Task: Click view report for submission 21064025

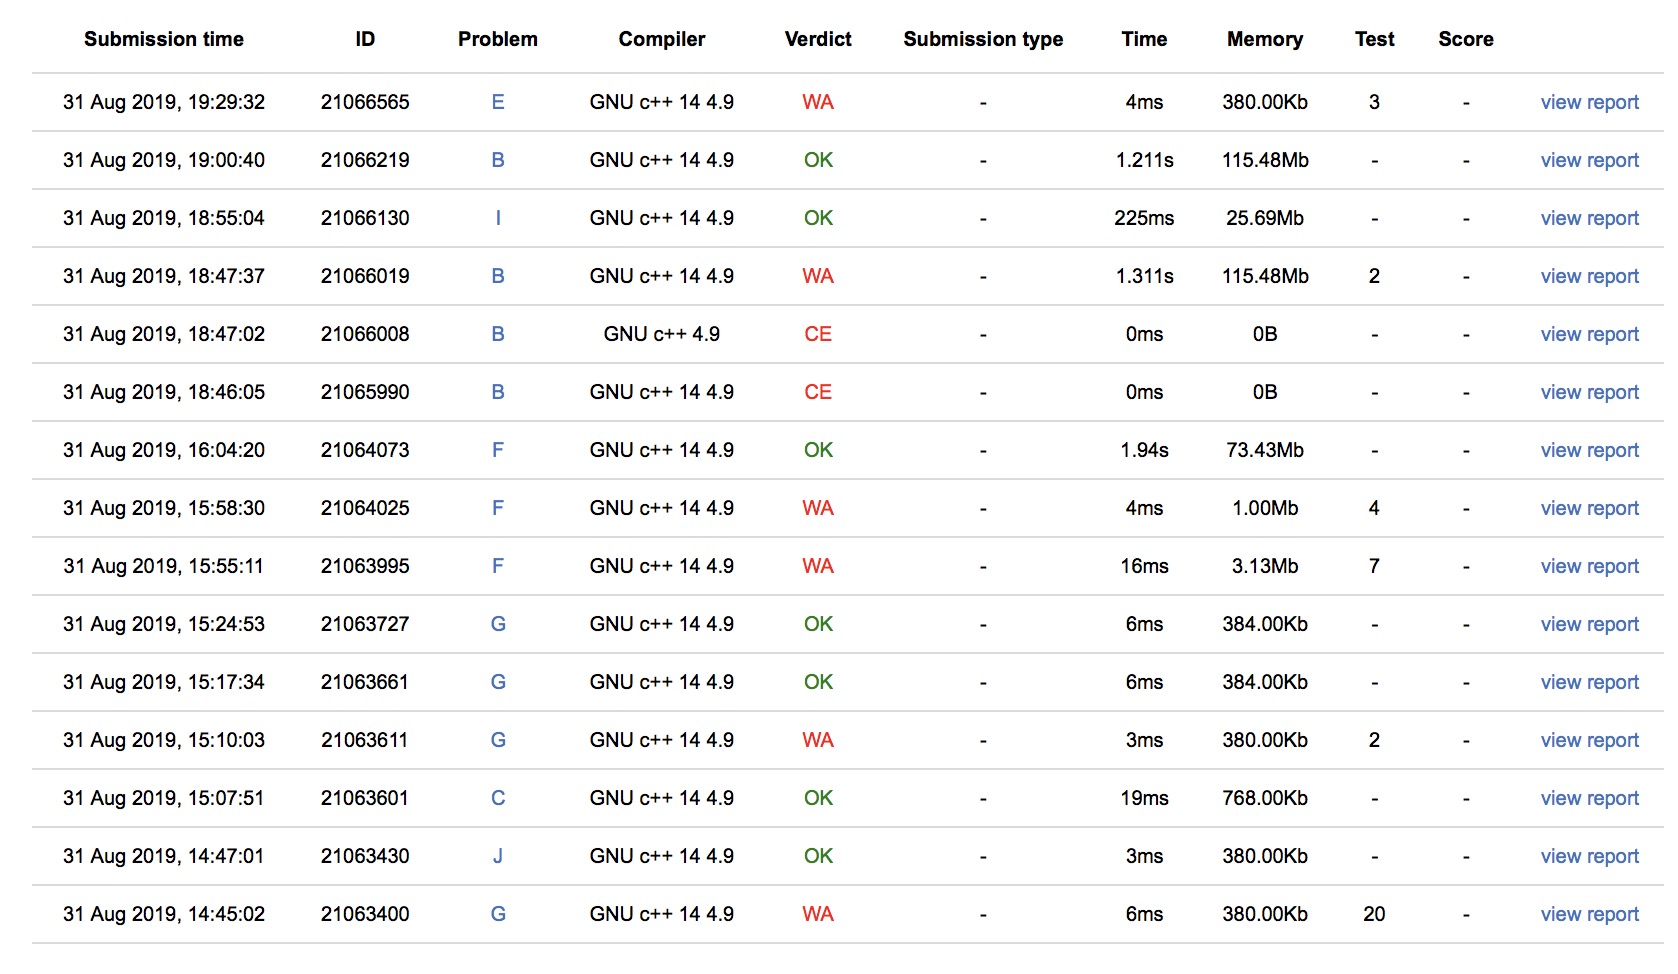Action: 1589,508
